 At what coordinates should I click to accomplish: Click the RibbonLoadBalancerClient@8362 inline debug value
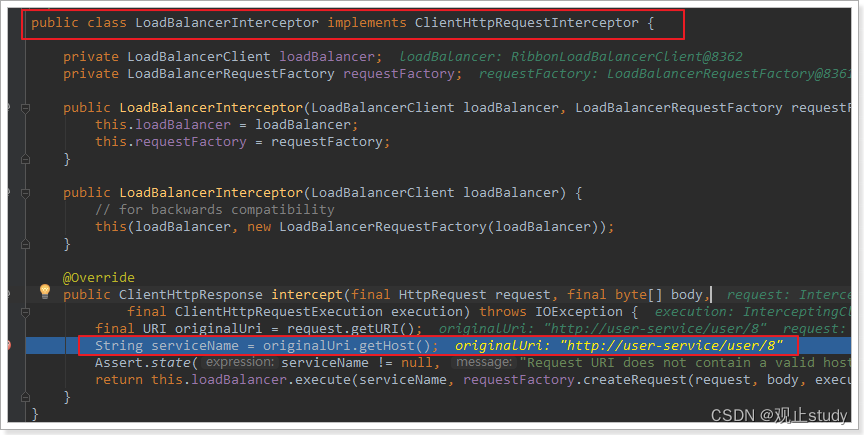(627, 57)
